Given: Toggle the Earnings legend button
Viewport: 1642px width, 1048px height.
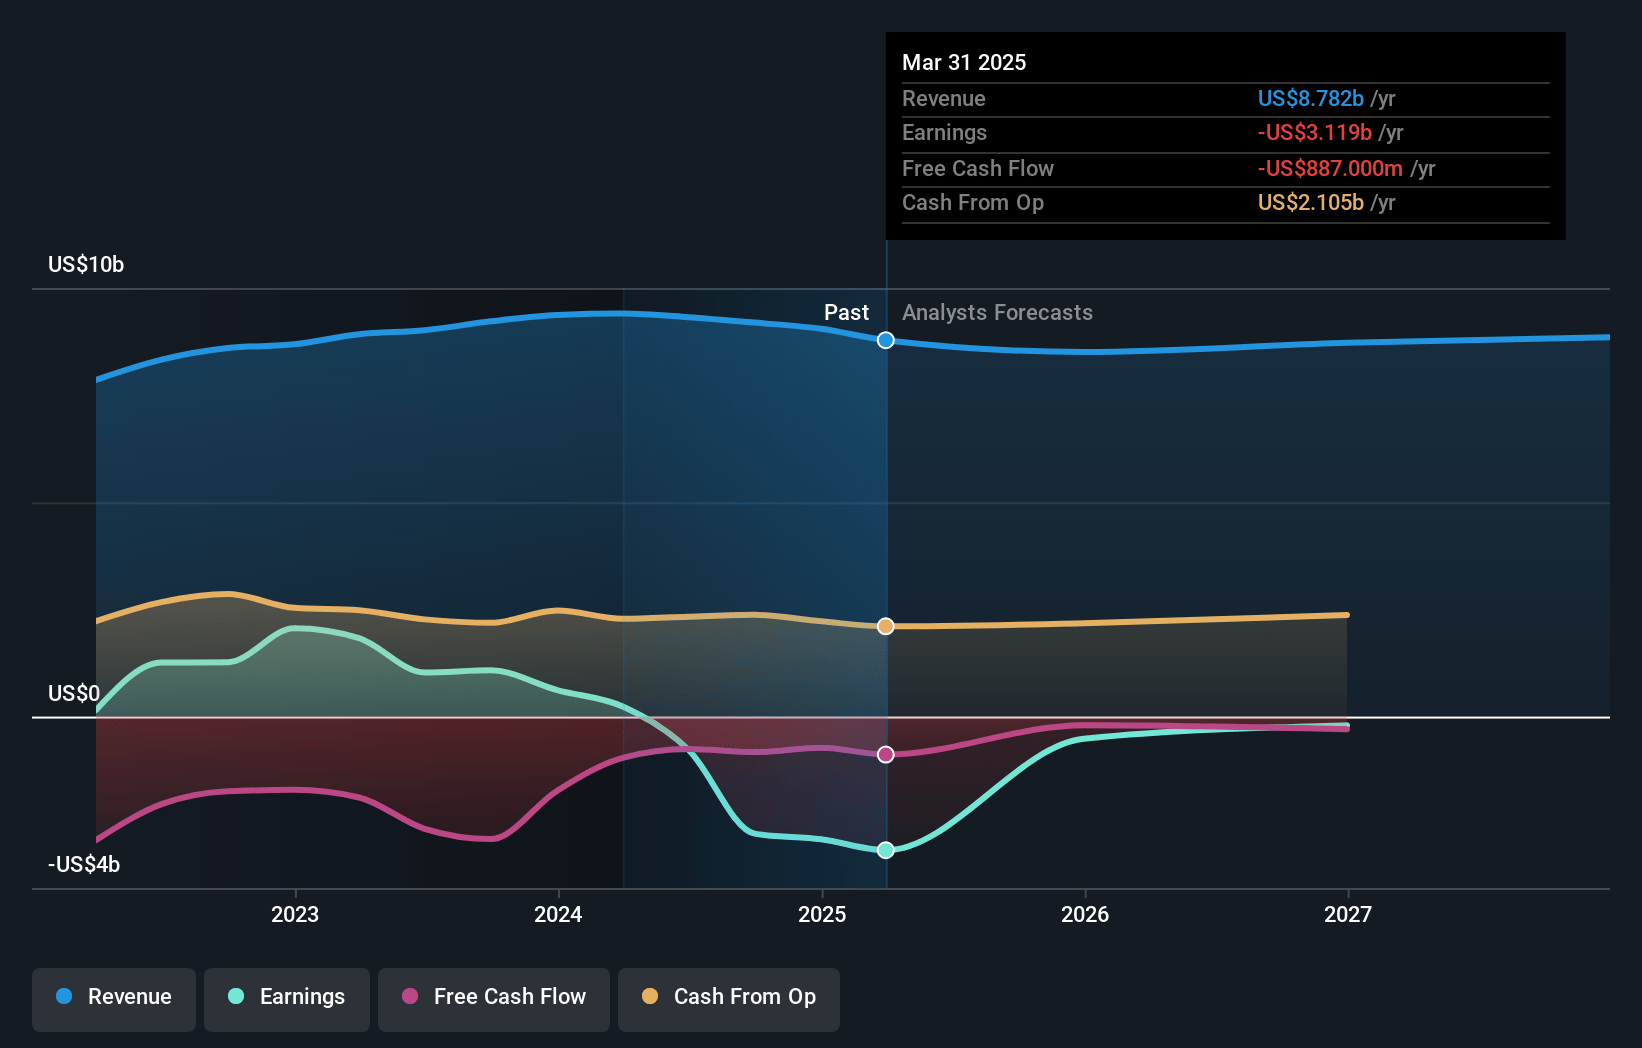Looking at the screenshot, I should (x=287, y=999).
